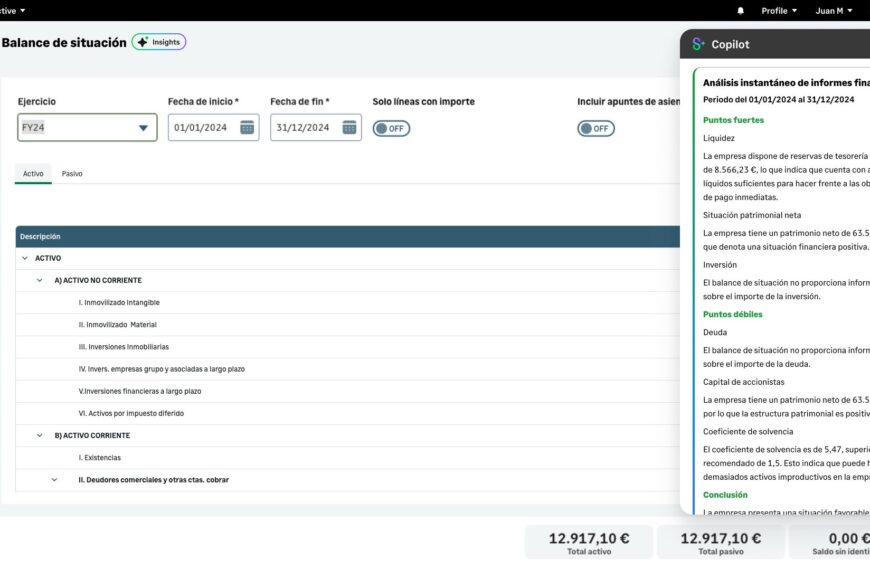Click the Insights sparkle button

click(x=159, y=42)
